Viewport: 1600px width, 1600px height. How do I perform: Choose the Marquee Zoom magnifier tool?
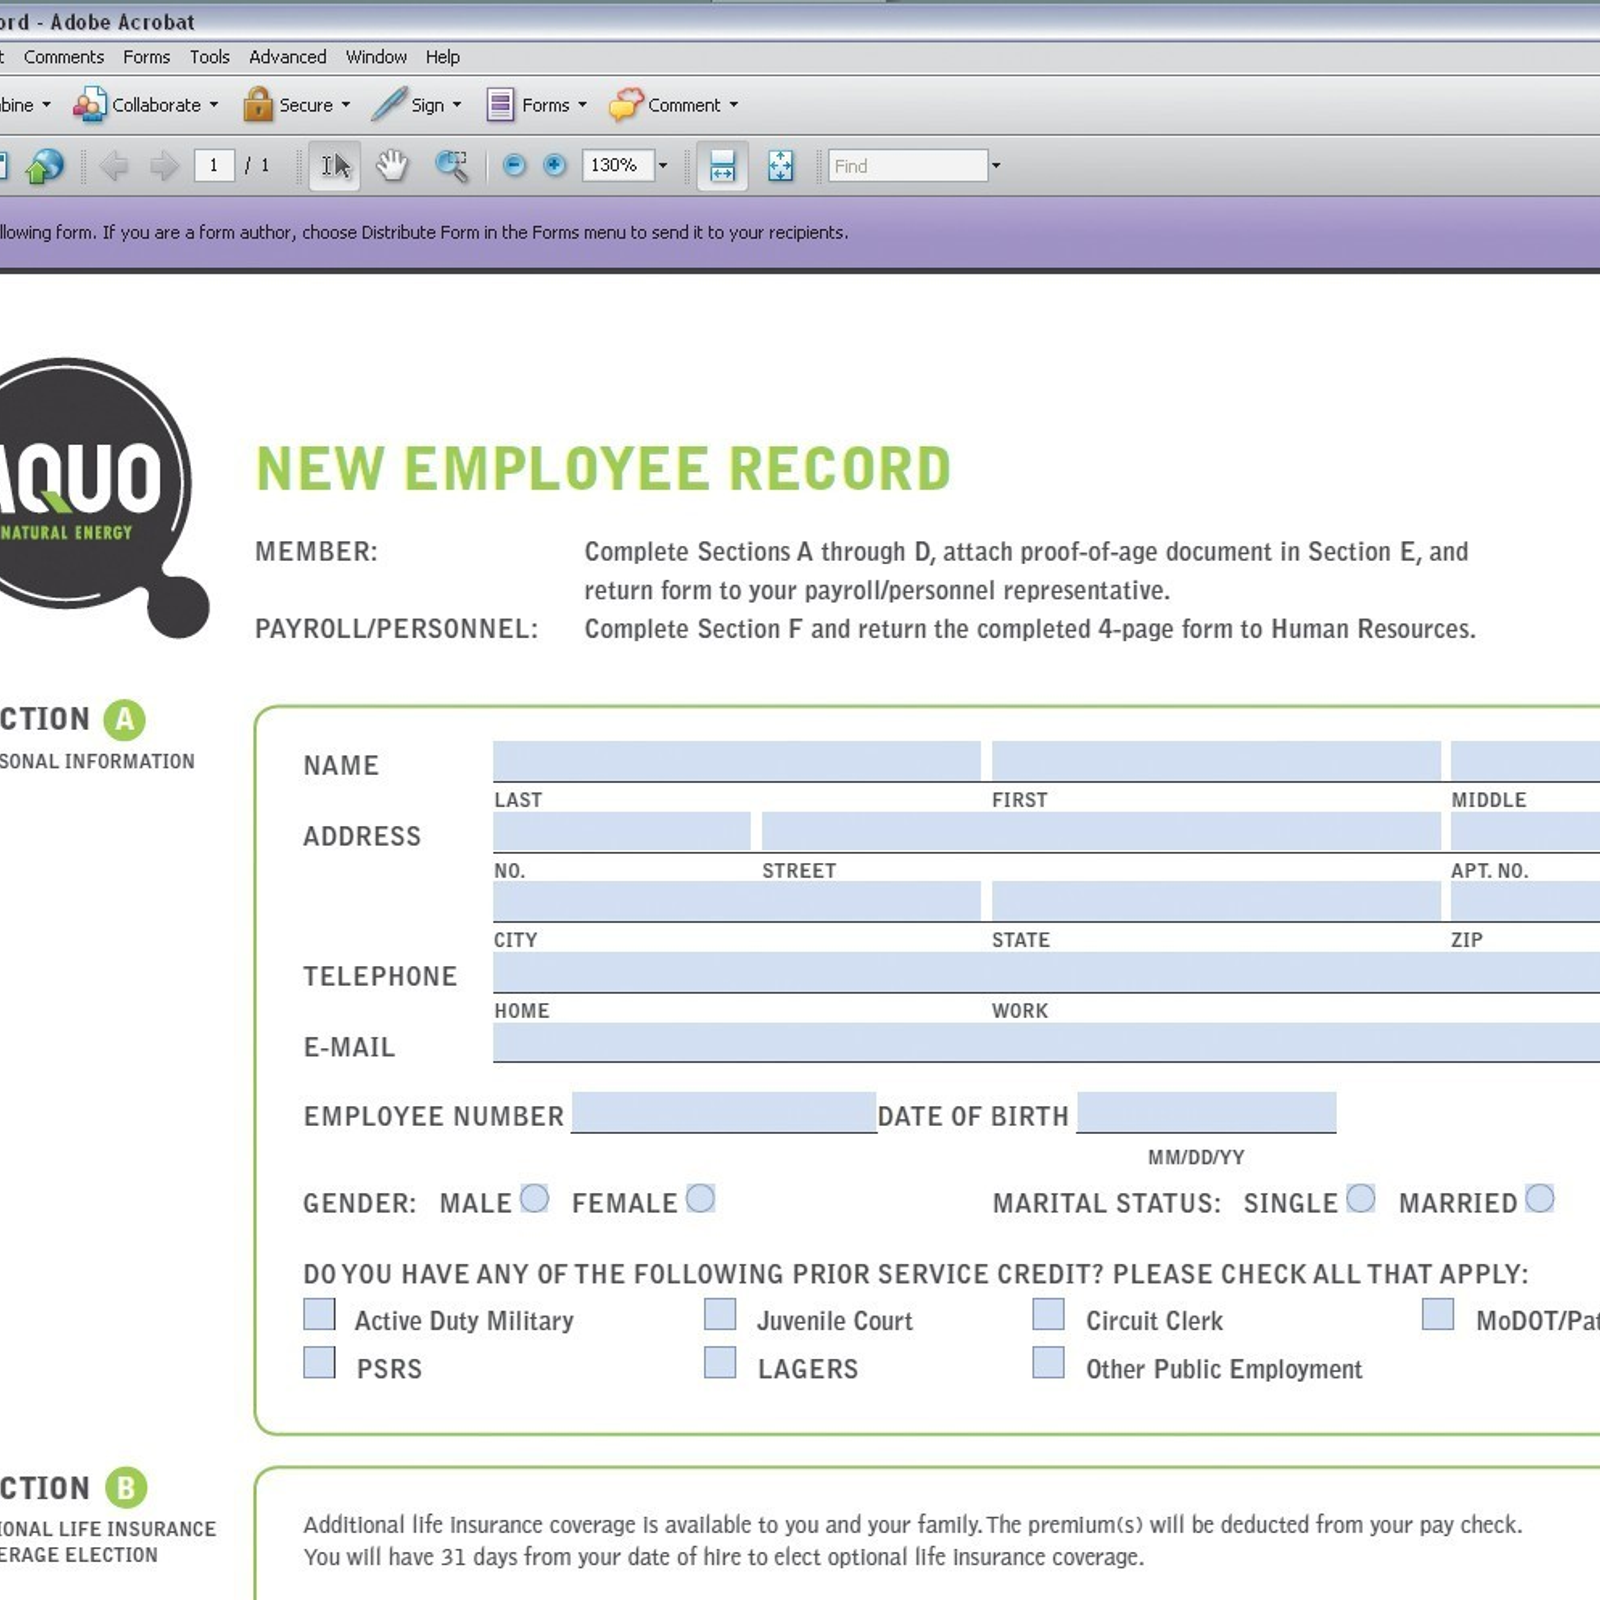[x=452, y=165]
